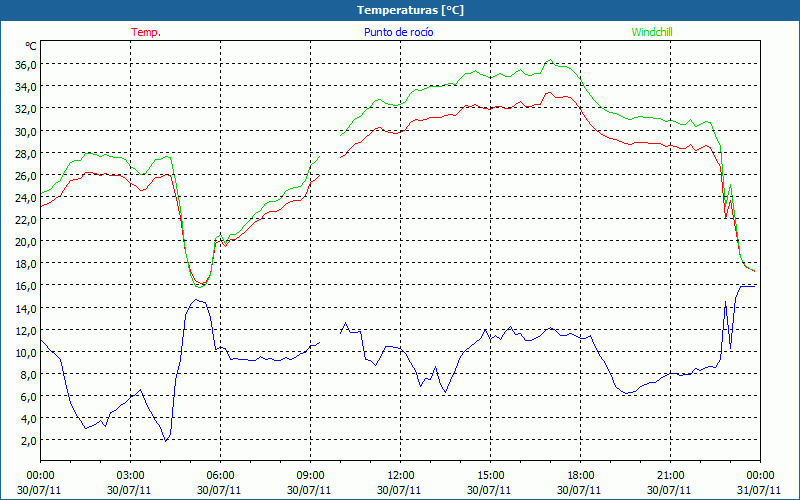Screen dimensions: 800x500
Task: Click the 31/07/11 date label
Action: [x=759, y=490]
